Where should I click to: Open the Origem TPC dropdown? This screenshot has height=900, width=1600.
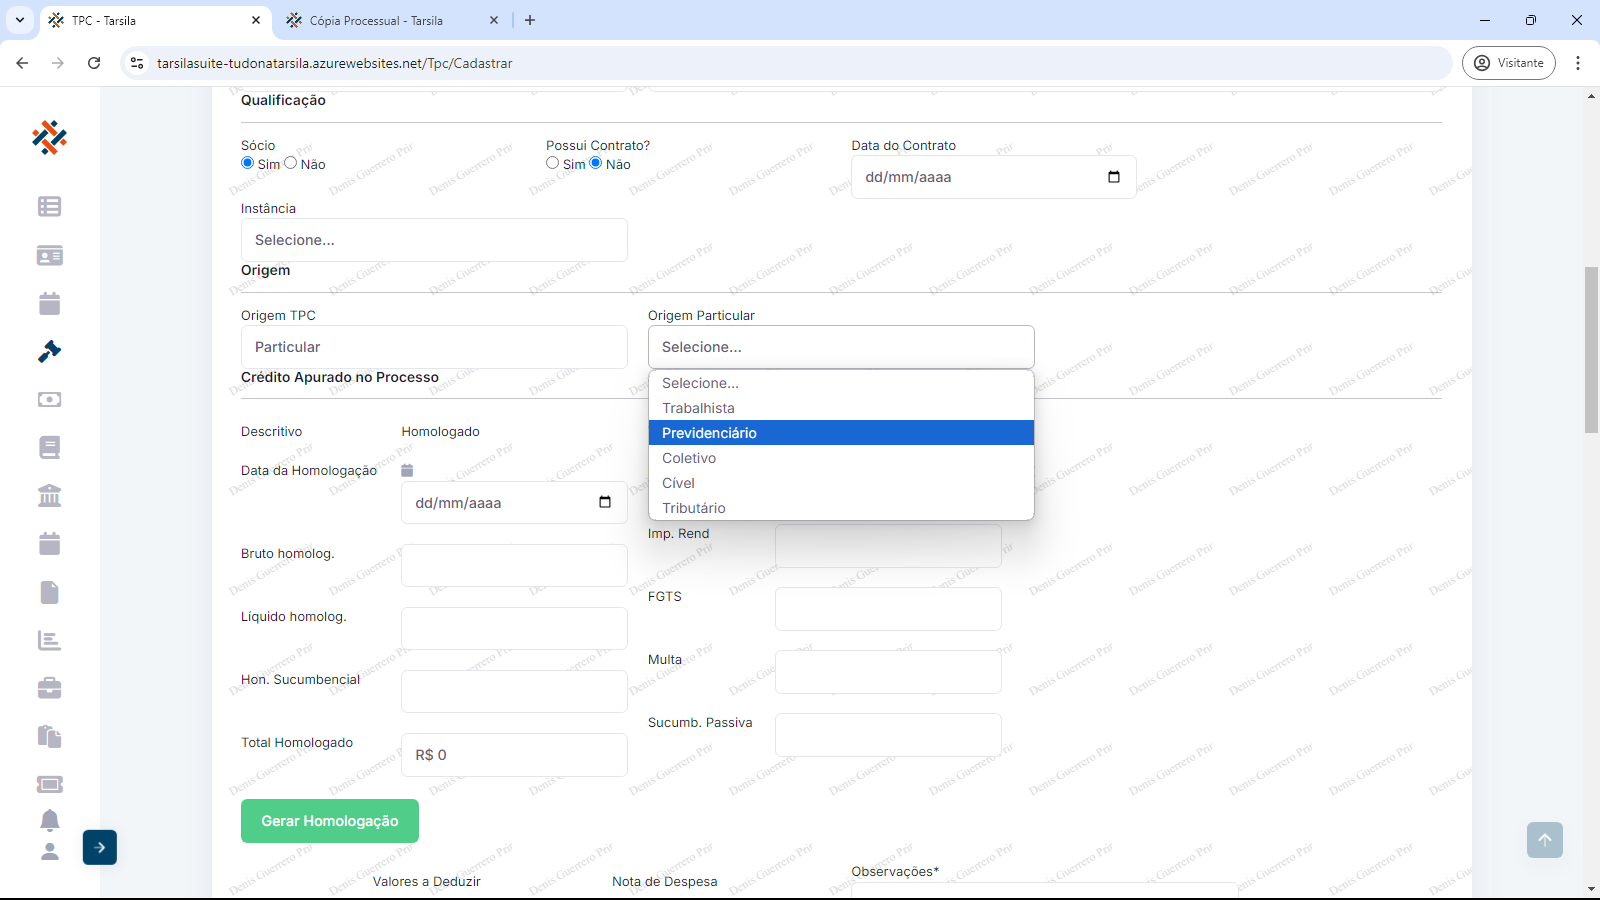pos(434,347)
